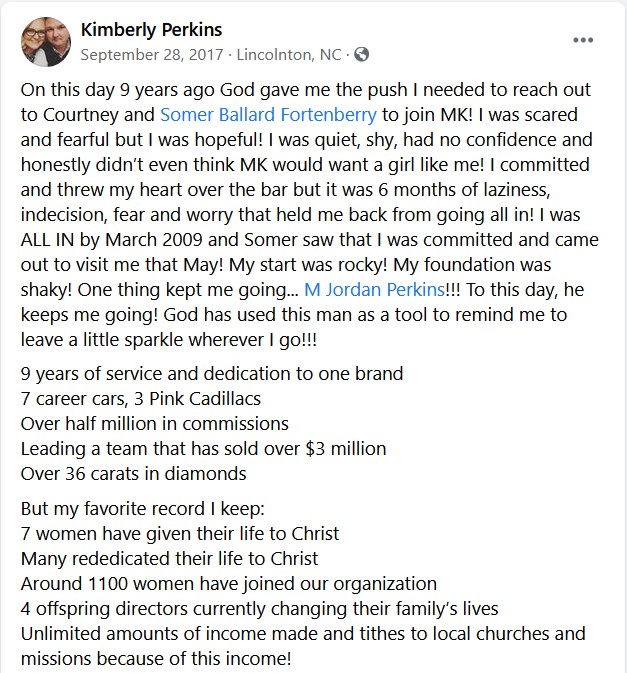
Task: Open tagged profile Somer Ballard Fortenberry
Action: click(268, 115)
